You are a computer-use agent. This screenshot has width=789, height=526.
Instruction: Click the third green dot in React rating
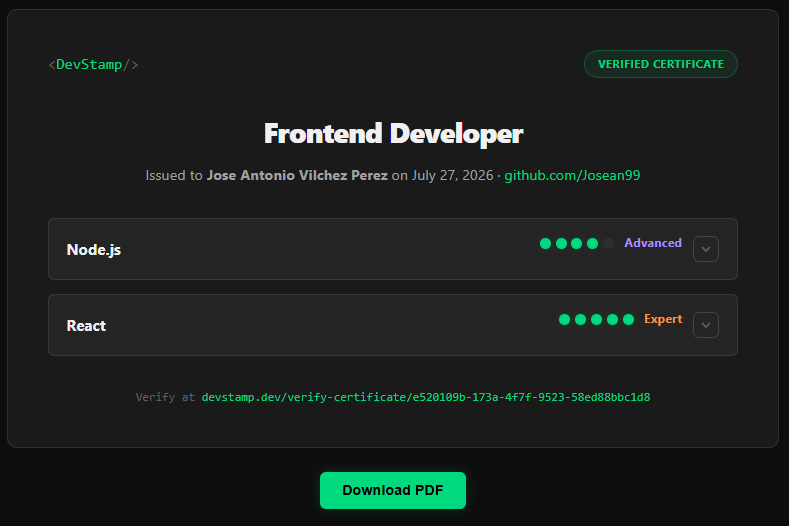pyautogui.click(x=596, y=320)
